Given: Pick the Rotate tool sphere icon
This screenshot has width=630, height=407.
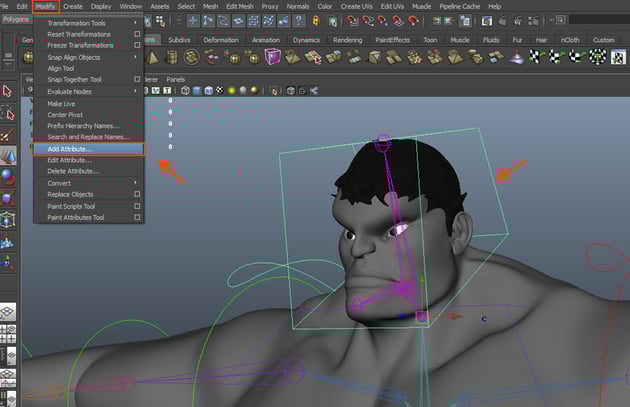Looking at the screenshot, I should click(7, 177).
